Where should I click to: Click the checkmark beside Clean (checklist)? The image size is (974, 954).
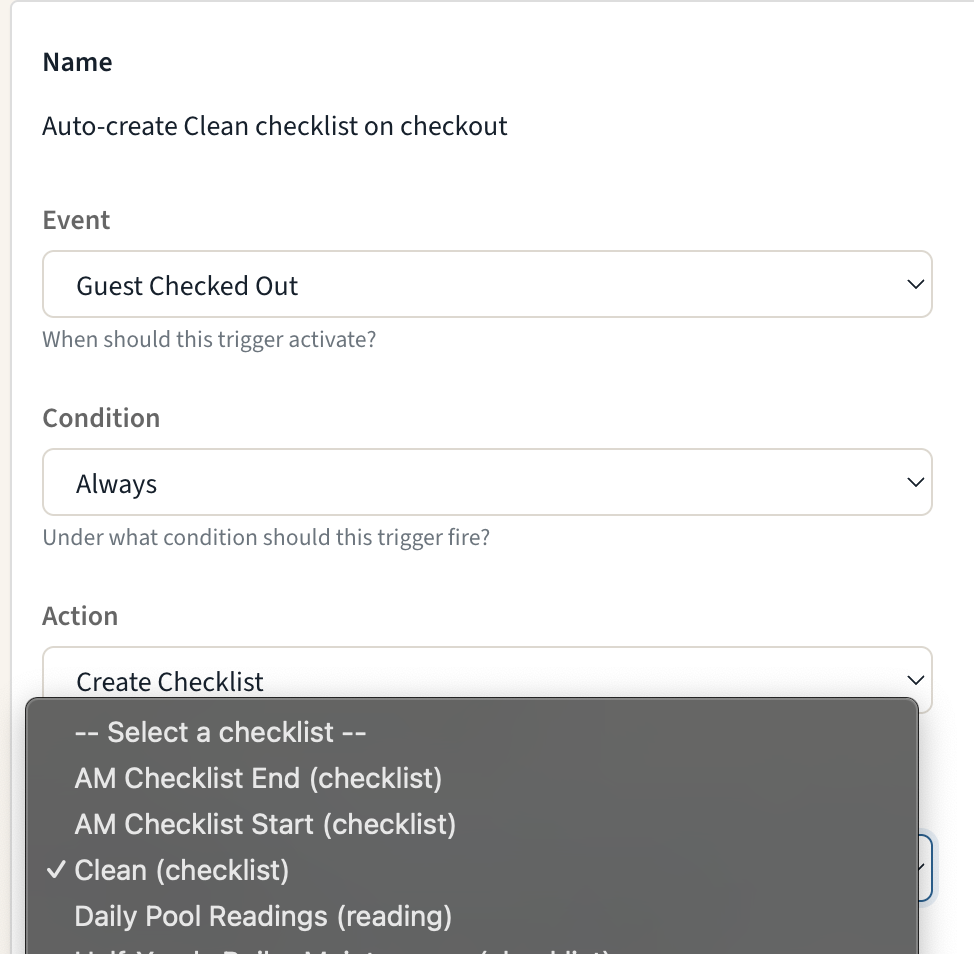pos(56,870)
